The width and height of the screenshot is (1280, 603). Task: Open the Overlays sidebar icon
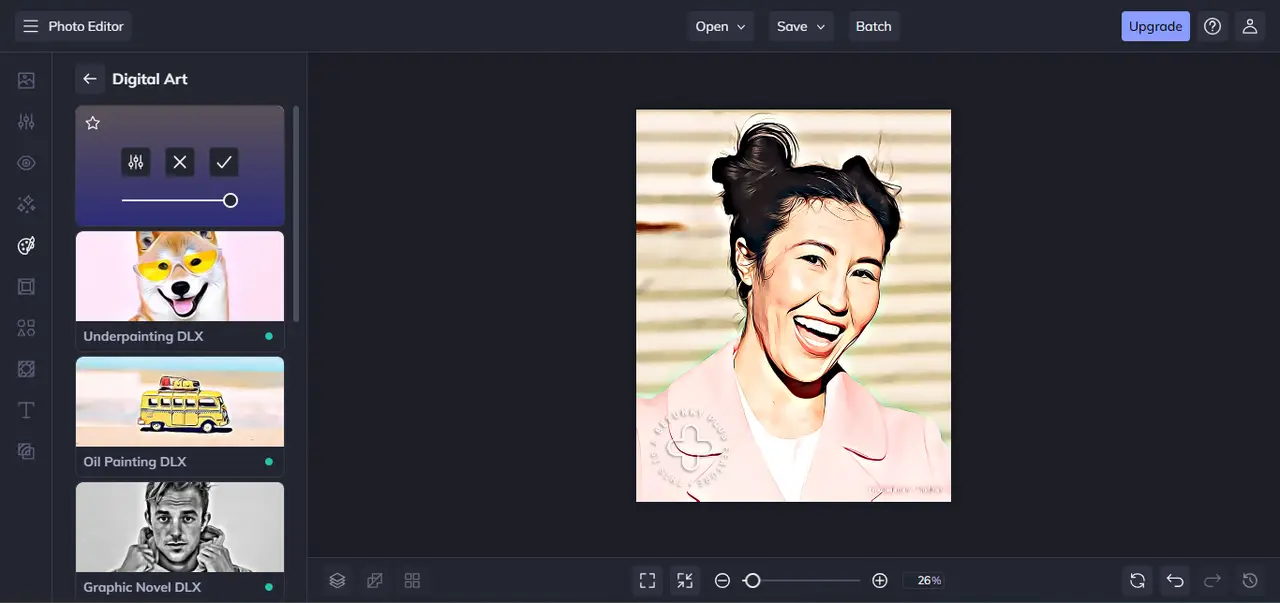click(x=26, y=369)
